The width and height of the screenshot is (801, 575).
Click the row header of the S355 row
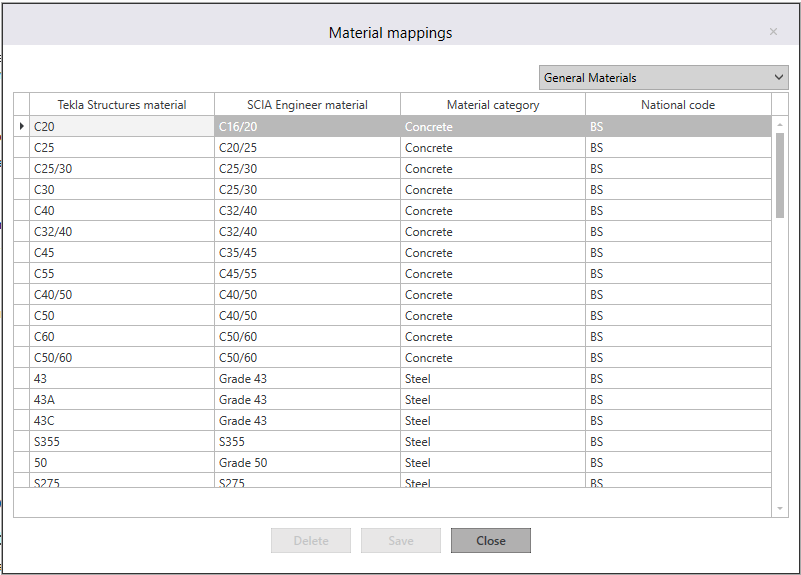[x=21, y=441]
